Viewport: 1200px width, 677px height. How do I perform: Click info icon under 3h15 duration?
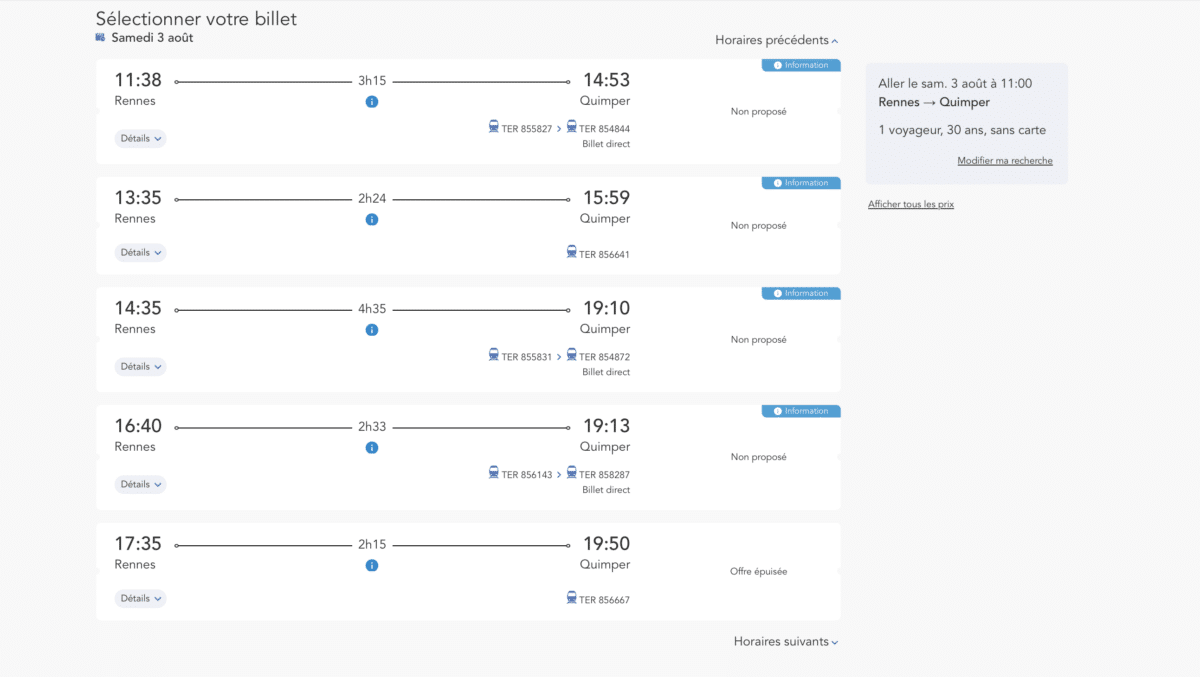click(x=372, y=102)
